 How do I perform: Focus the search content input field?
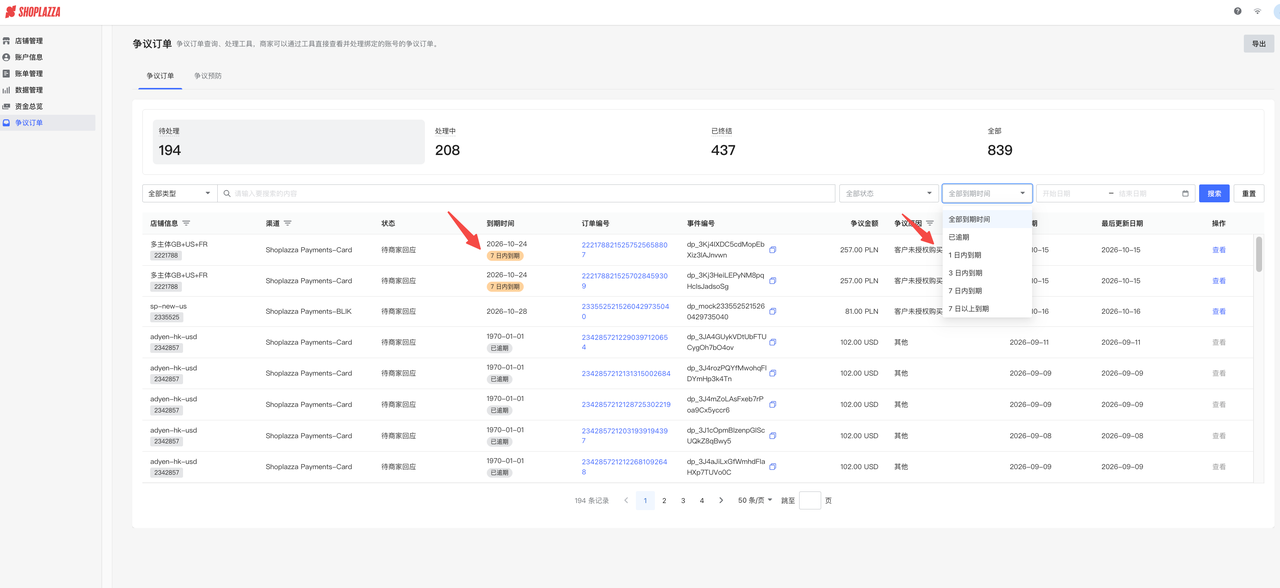tap(526, 193)
